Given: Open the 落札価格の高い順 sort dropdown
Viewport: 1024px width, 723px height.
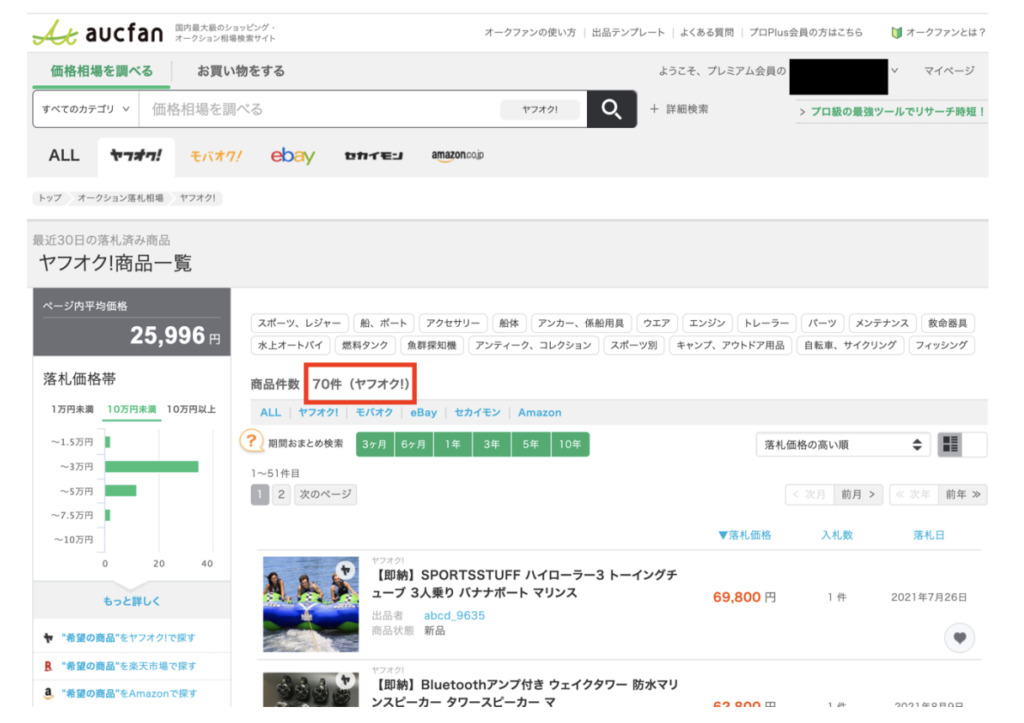Looking at the screenshot, I should [842, 445].
